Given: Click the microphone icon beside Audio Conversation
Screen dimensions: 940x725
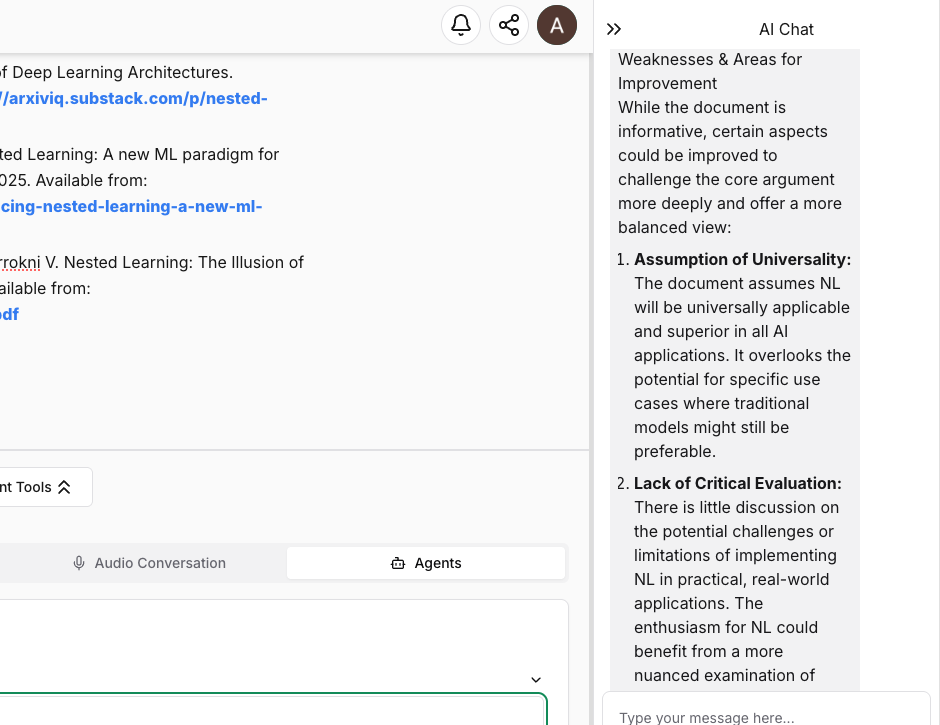Looking at the screenshot, I should tap(79, 563).
